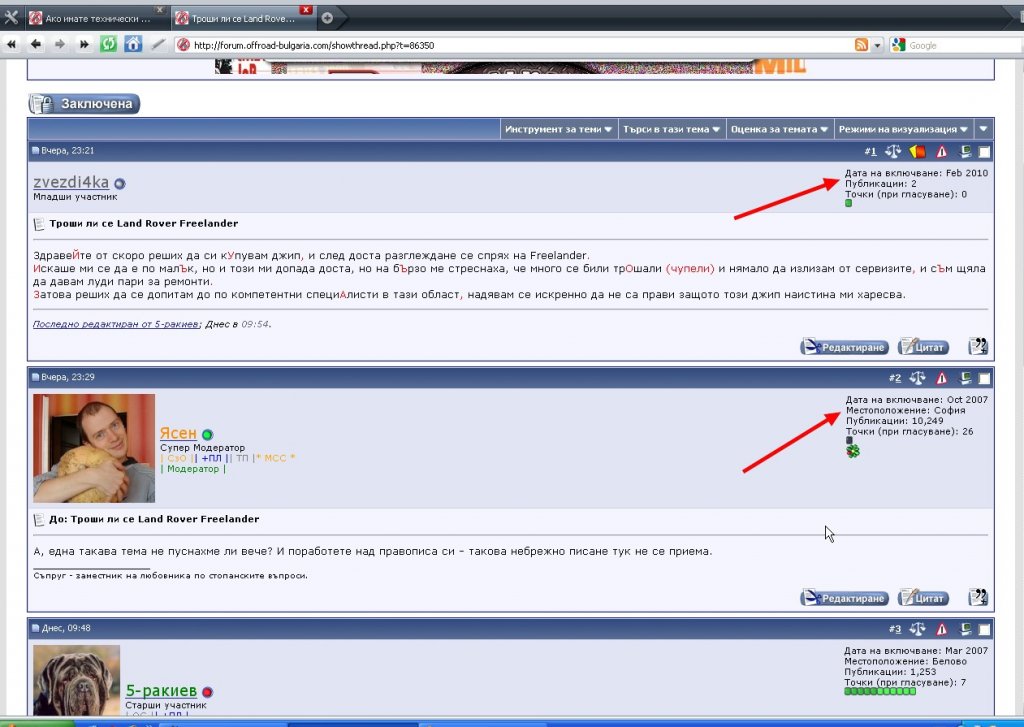This screenshot has height=727, width=1024.
Task: Click 'Редактиране' button on post #1
Action: tap(844, 347)
